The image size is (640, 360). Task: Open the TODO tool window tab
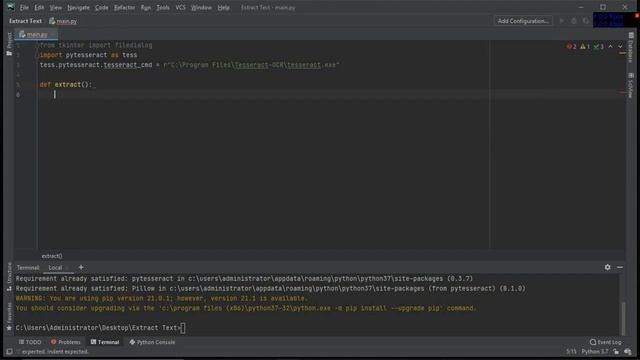pos(30,342)
